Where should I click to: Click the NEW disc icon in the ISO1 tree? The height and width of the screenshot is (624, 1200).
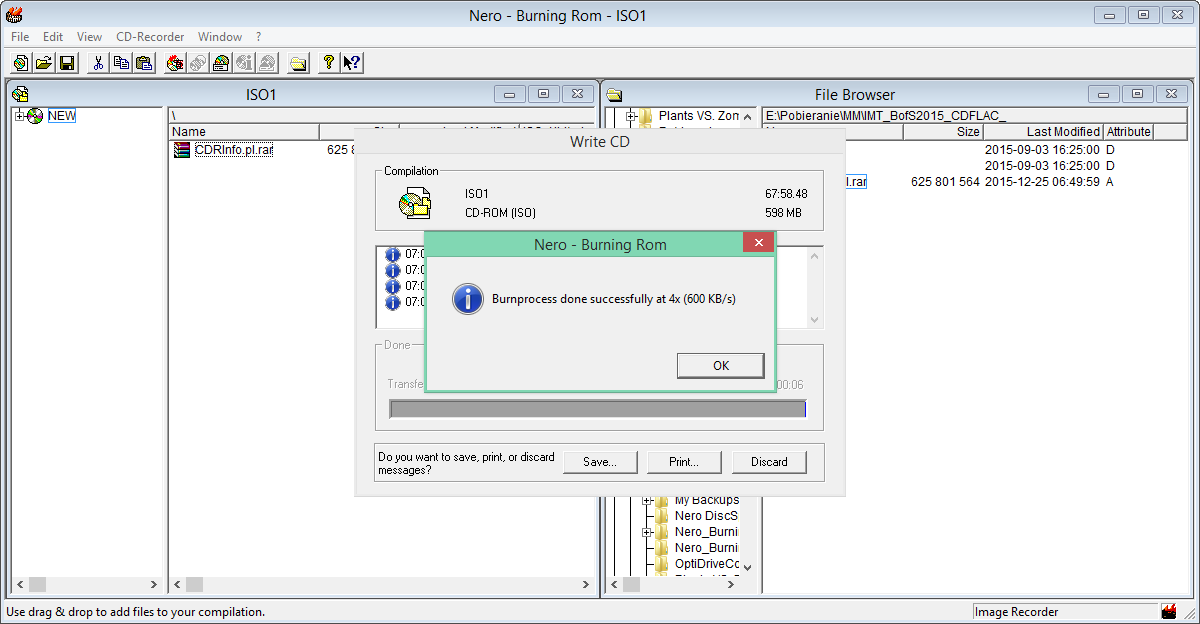pyautogui.click(x=36, y=116)
